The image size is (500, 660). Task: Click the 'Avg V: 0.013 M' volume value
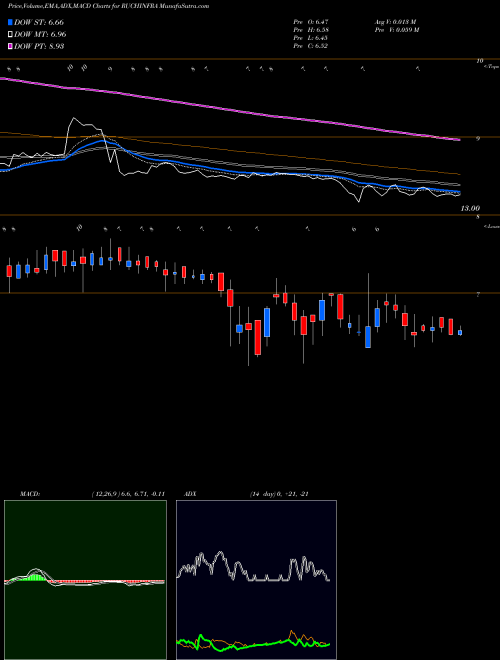pos(395,22)
